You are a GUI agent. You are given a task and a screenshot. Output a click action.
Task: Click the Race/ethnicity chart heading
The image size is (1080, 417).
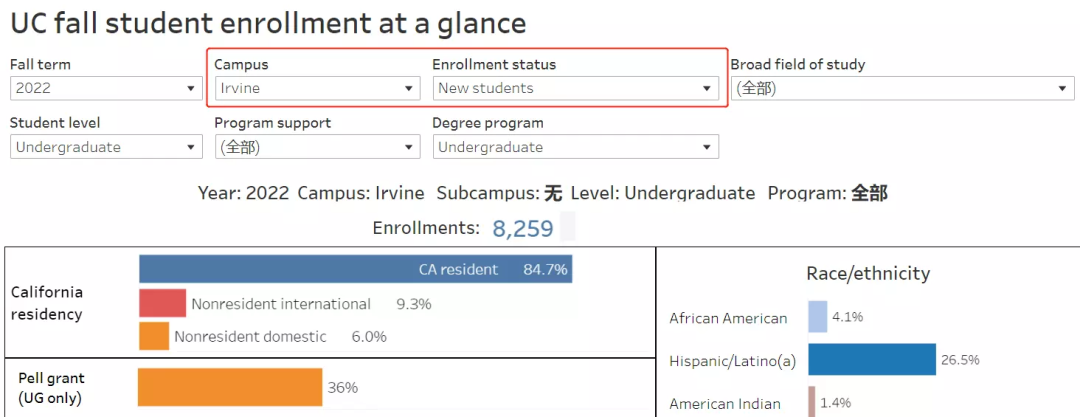pos(867,273)
